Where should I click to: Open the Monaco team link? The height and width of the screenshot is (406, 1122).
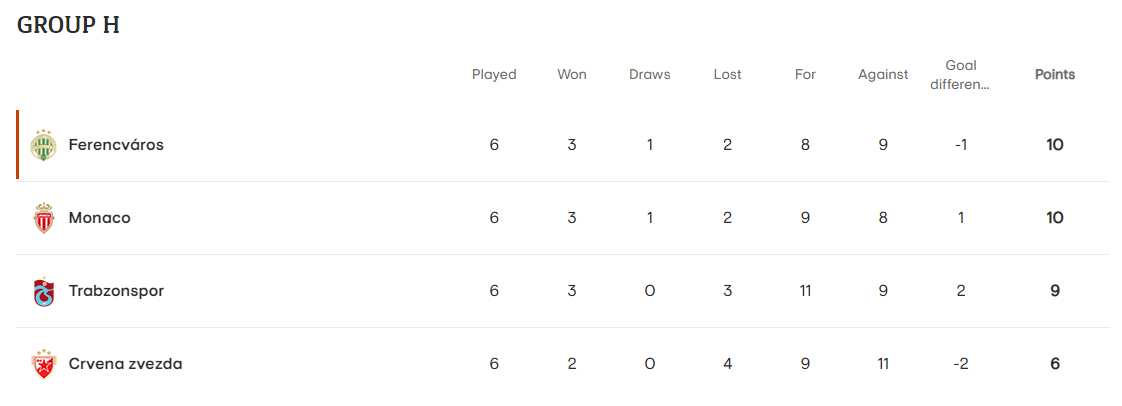pos(99,218)
